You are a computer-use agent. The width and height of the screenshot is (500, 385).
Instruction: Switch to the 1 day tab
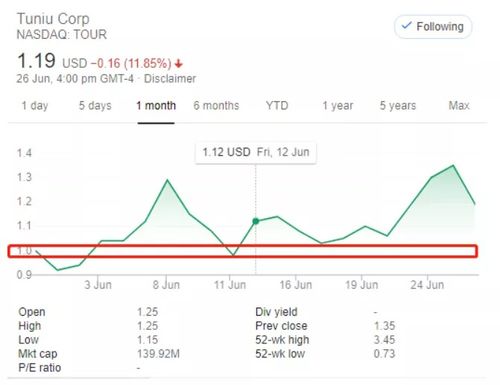coord(35,106)
